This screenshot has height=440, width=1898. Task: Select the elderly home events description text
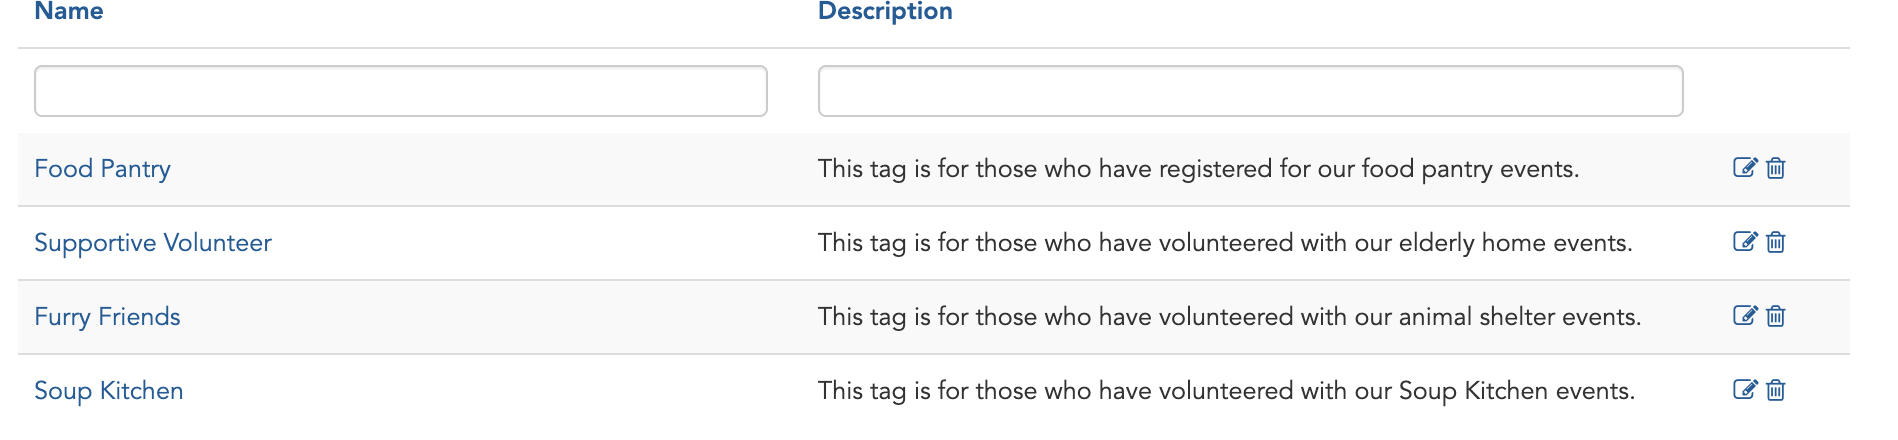pos(1225,243)
